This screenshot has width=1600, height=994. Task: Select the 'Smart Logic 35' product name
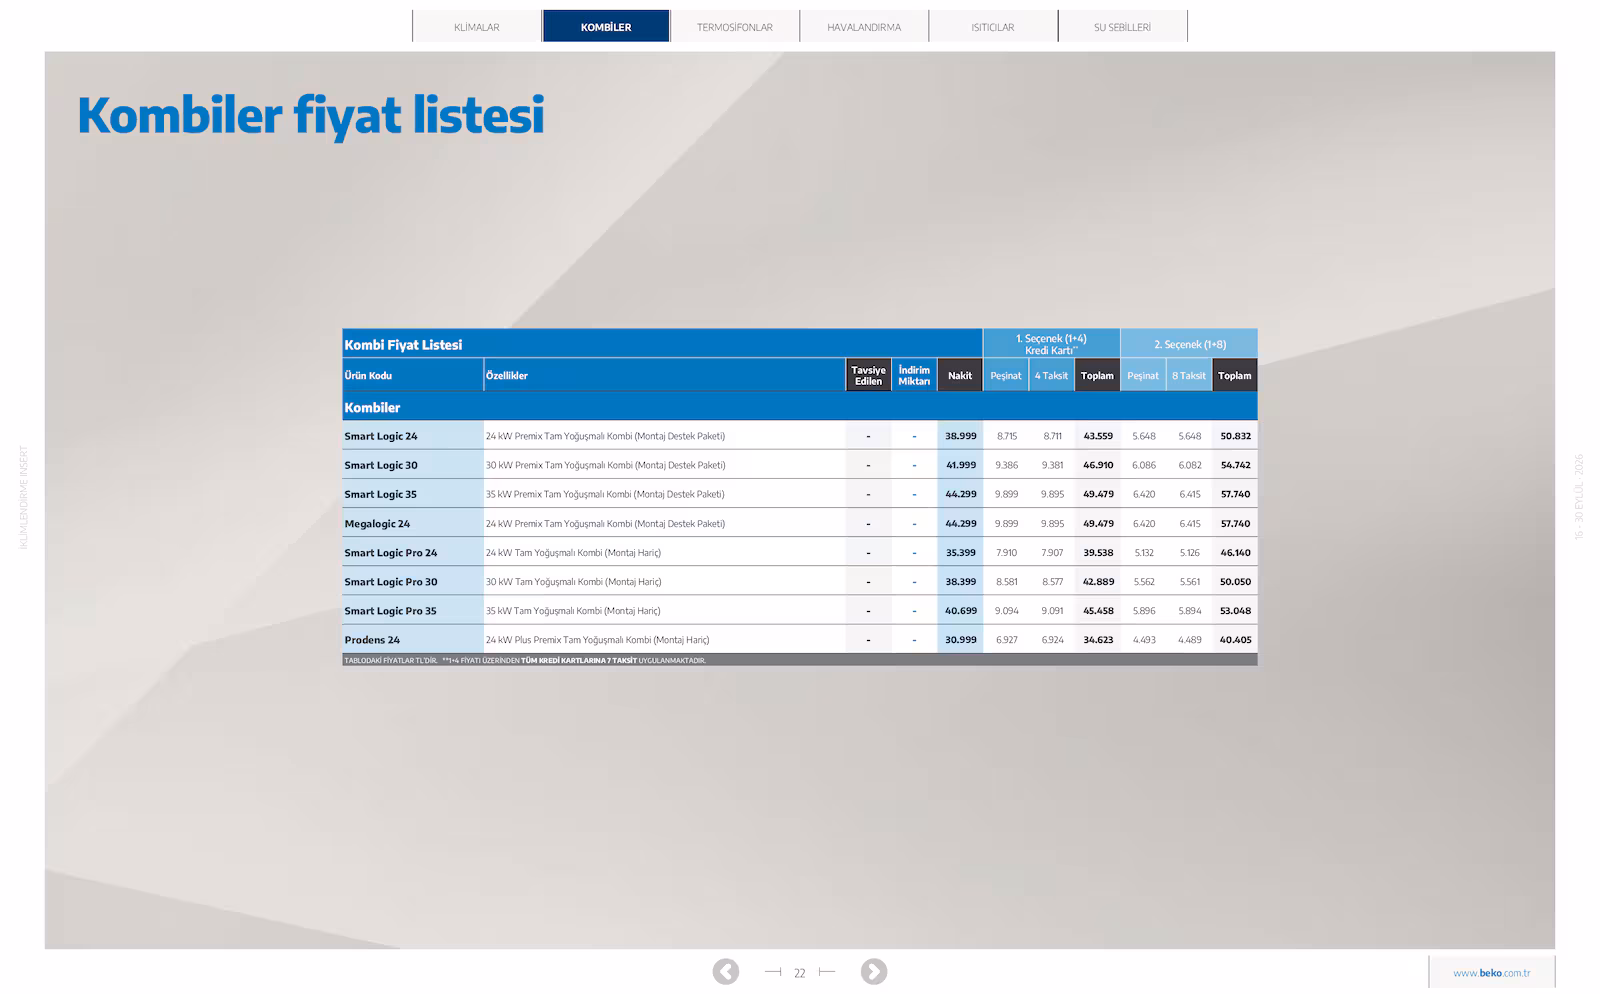pyautogui.click(x=381, y=494)
